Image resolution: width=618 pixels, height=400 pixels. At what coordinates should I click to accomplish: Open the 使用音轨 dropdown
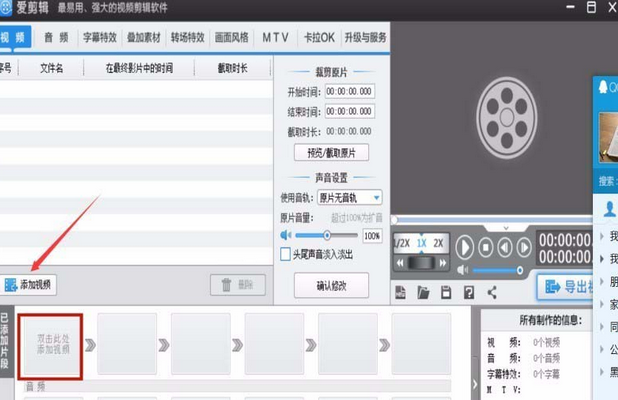click(350, 197)
